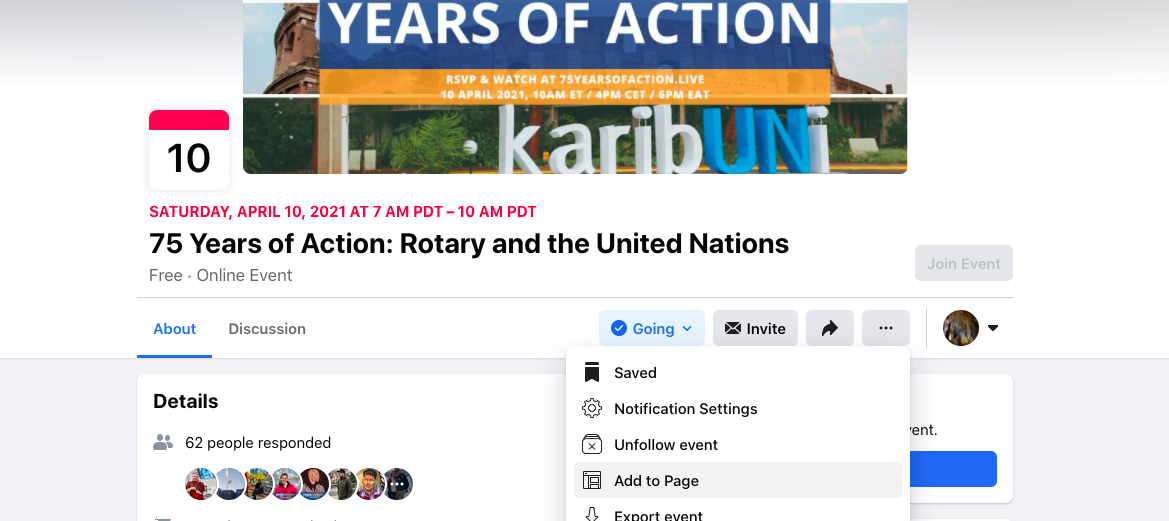This screenshot has height=521, width=1169.
Task: Click the Saved bookmark icon
Action: pyautogui.click(x=592, y=372)
